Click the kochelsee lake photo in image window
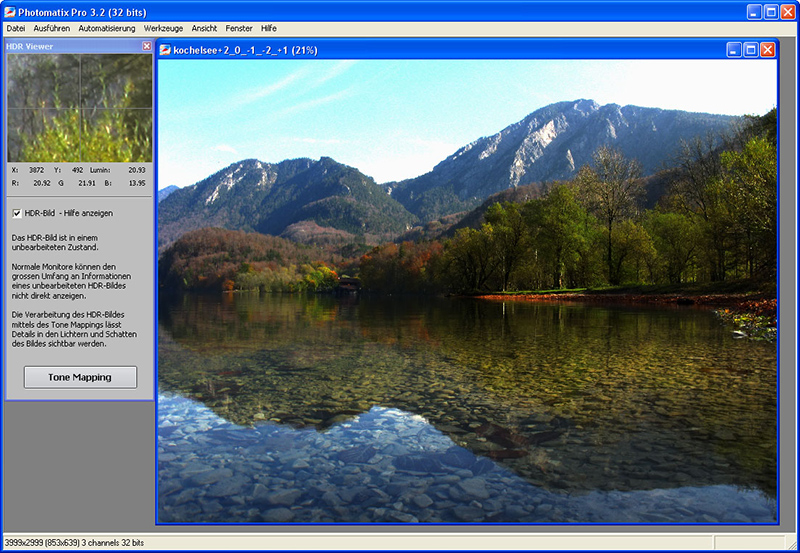This screenshot has width=800, height=553. [467, 291]
